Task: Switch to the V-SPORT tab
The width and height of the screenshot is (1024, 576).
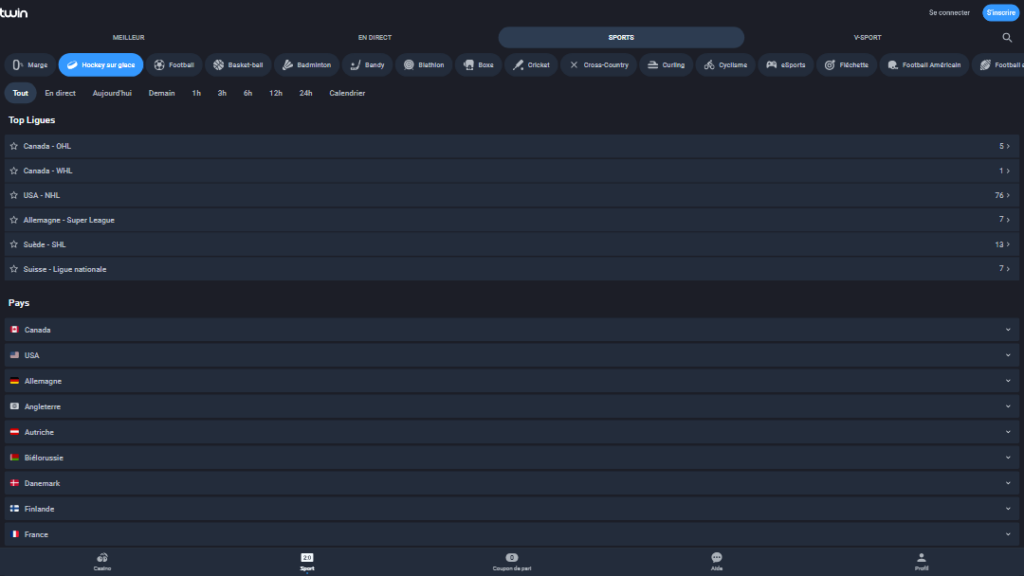Action: (x=867, y=38)
